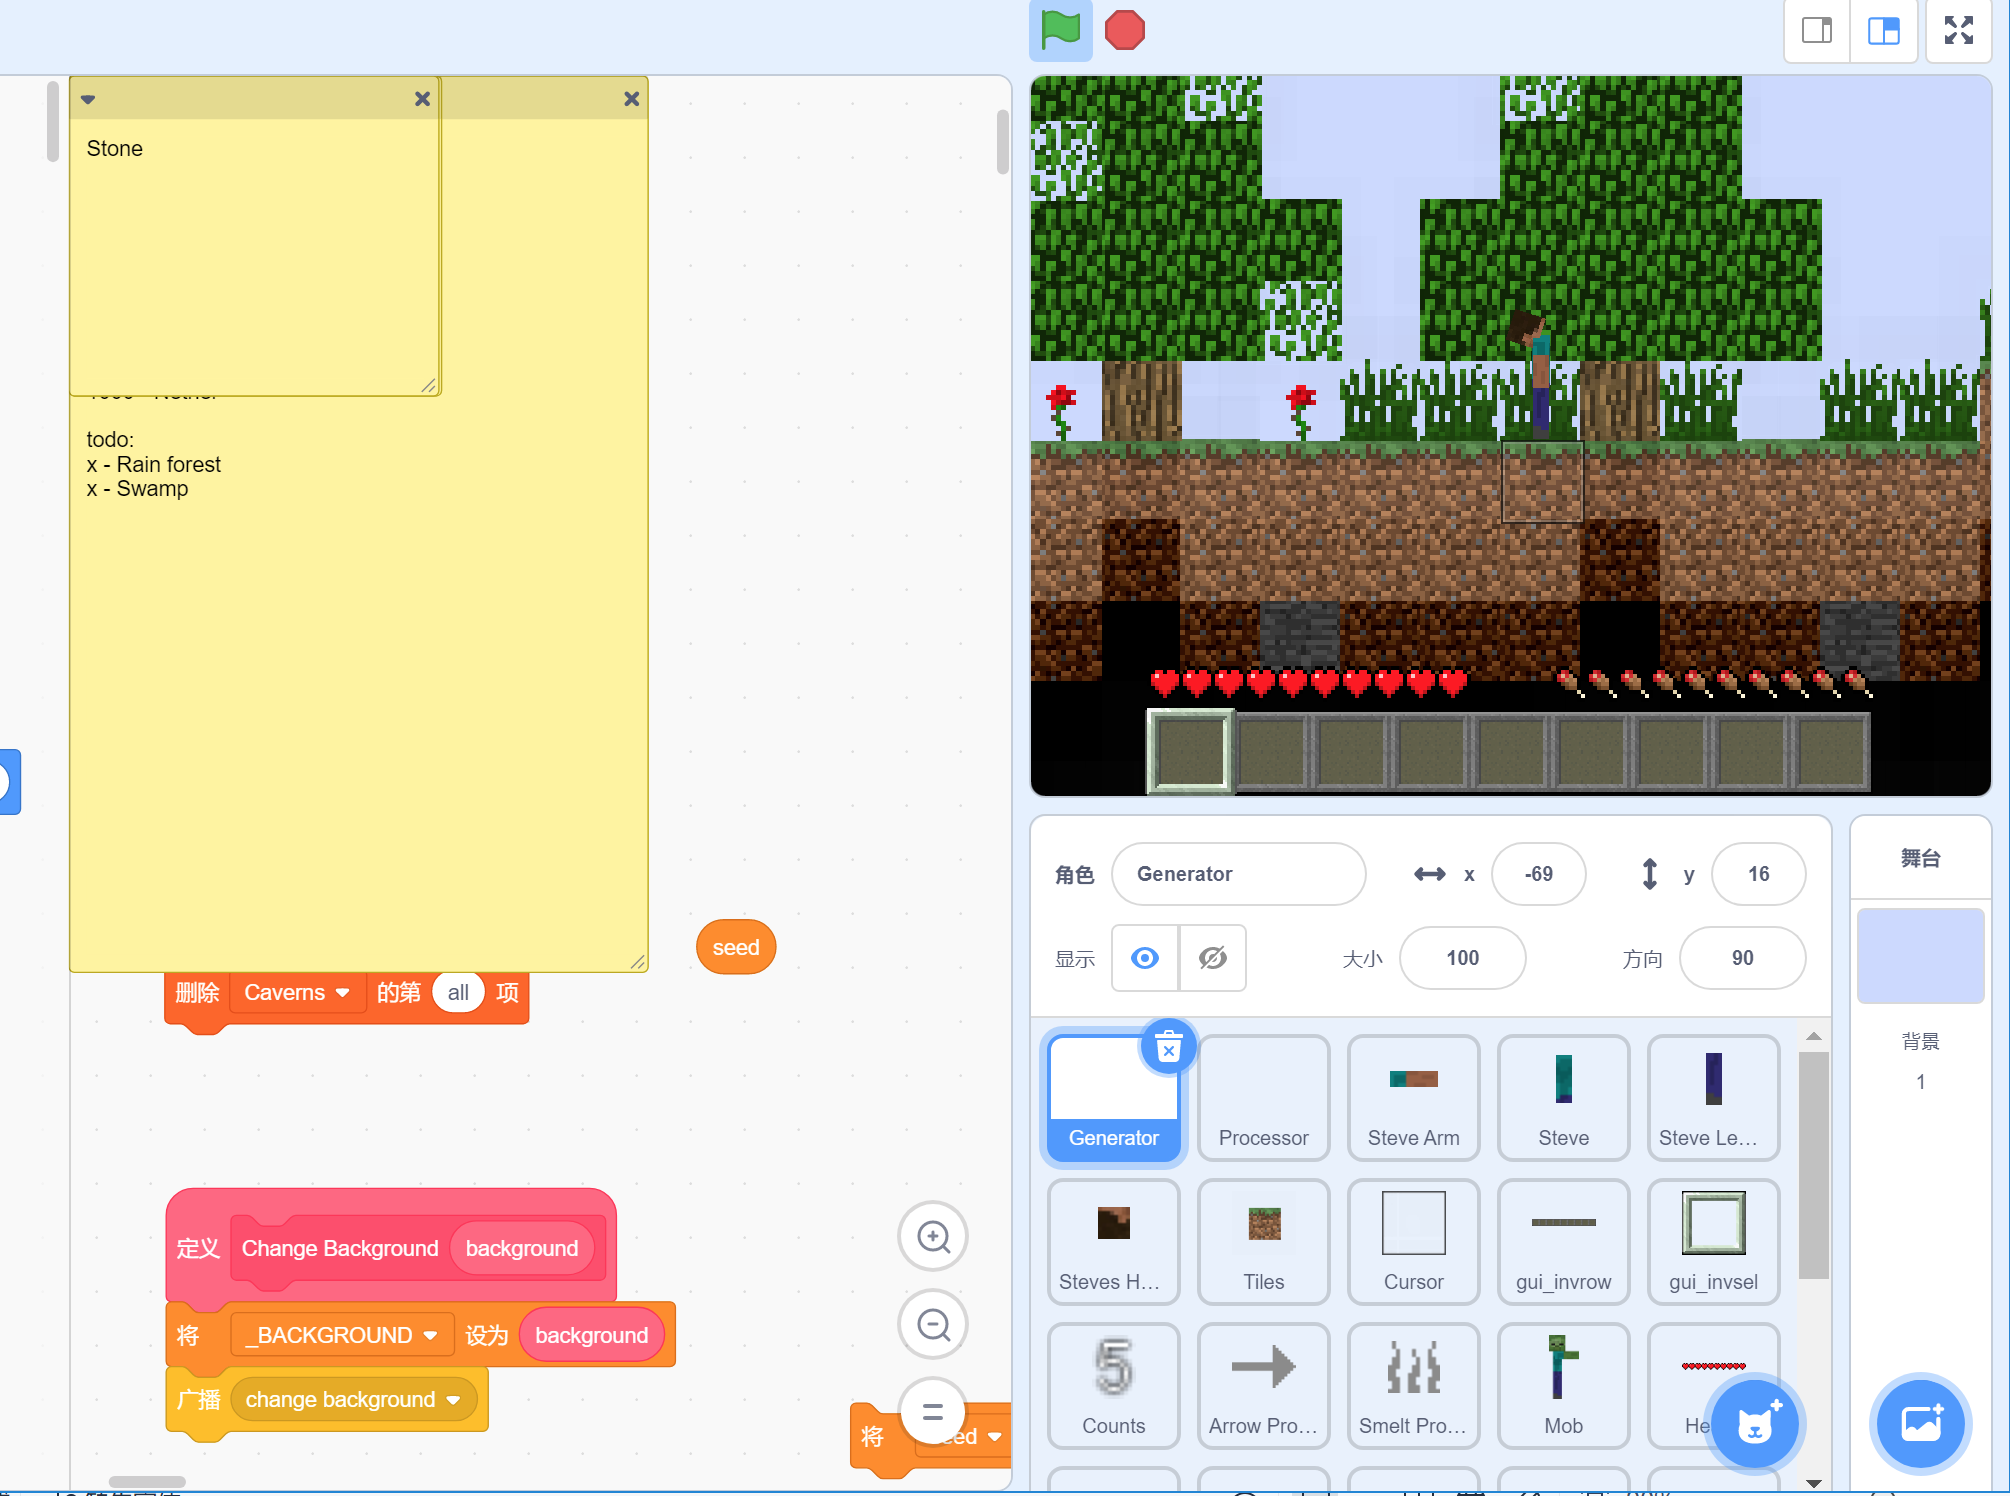This screenshot has width=2010, height=1496.
Task: Delete the Generator sprite with trash icon
Action: click(1168, 1048)
